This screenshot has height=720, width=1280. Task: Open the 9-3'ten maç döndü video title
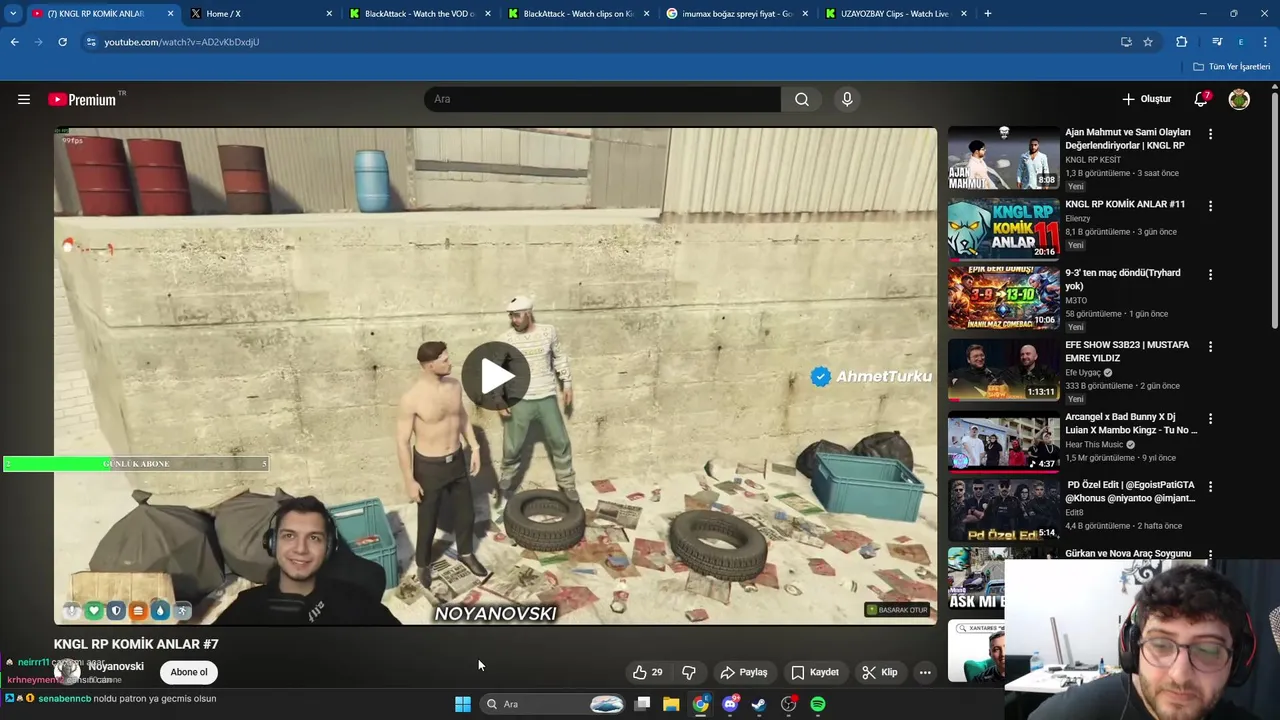1123,279
